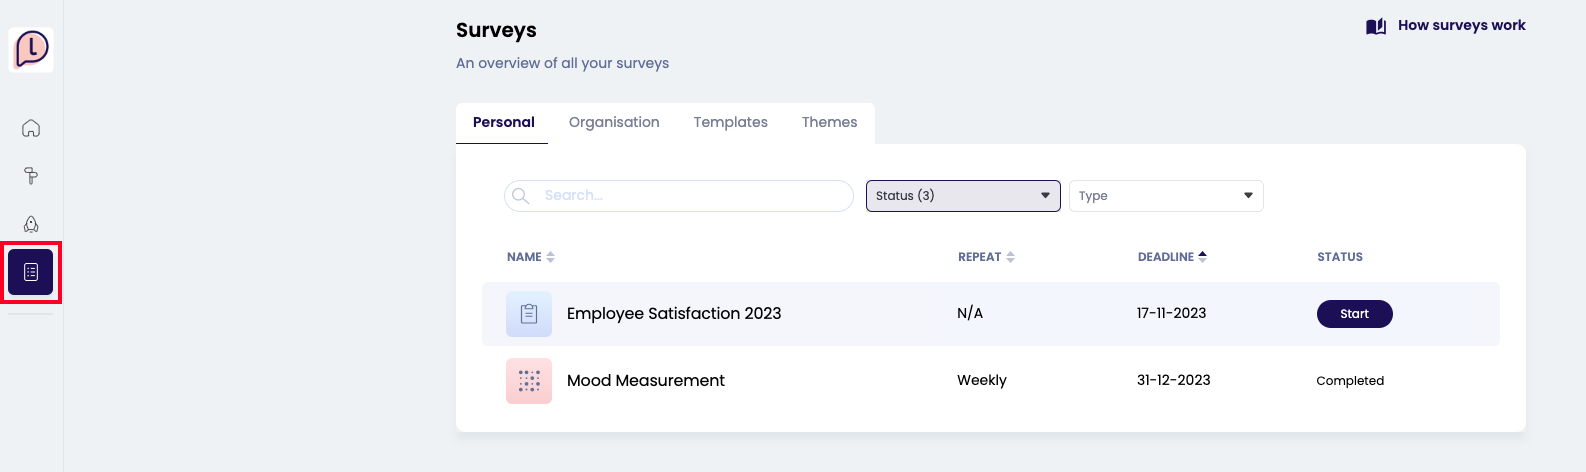The height and width of the screenshot is (472, 1586).
Task: Switch to the Organisation tab
Action: [614, 122]
